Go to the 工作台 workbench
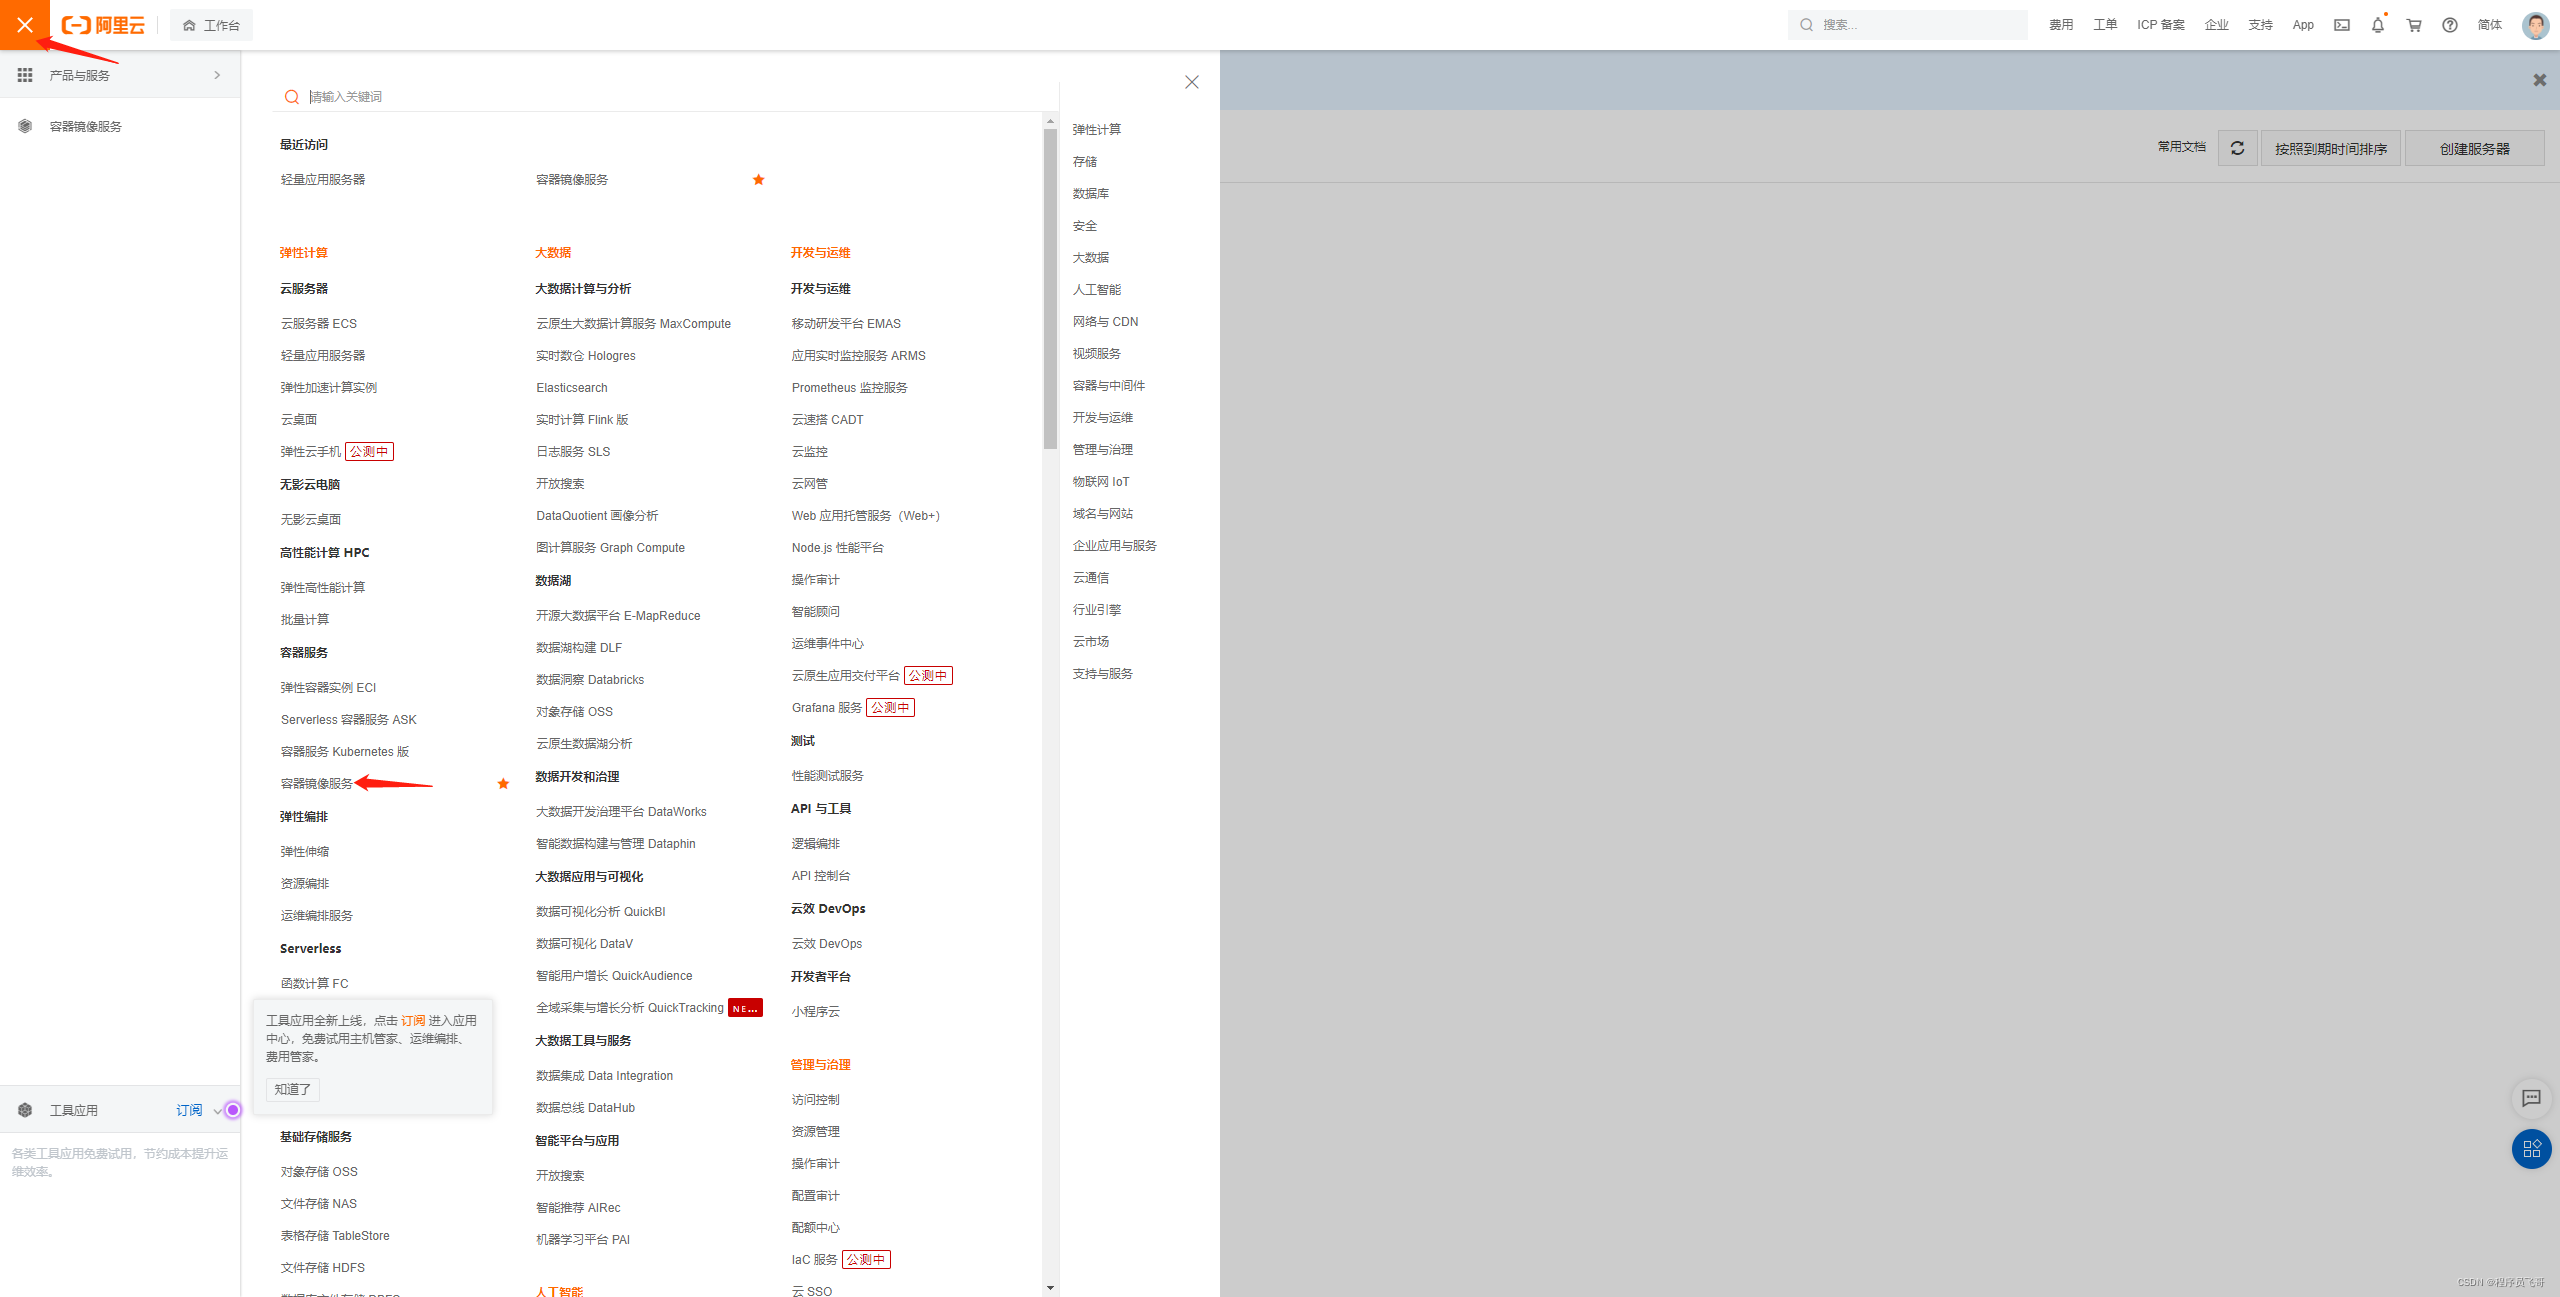Image resolution: width=2560 pixels, height=1297 pixels. (211, 25)
